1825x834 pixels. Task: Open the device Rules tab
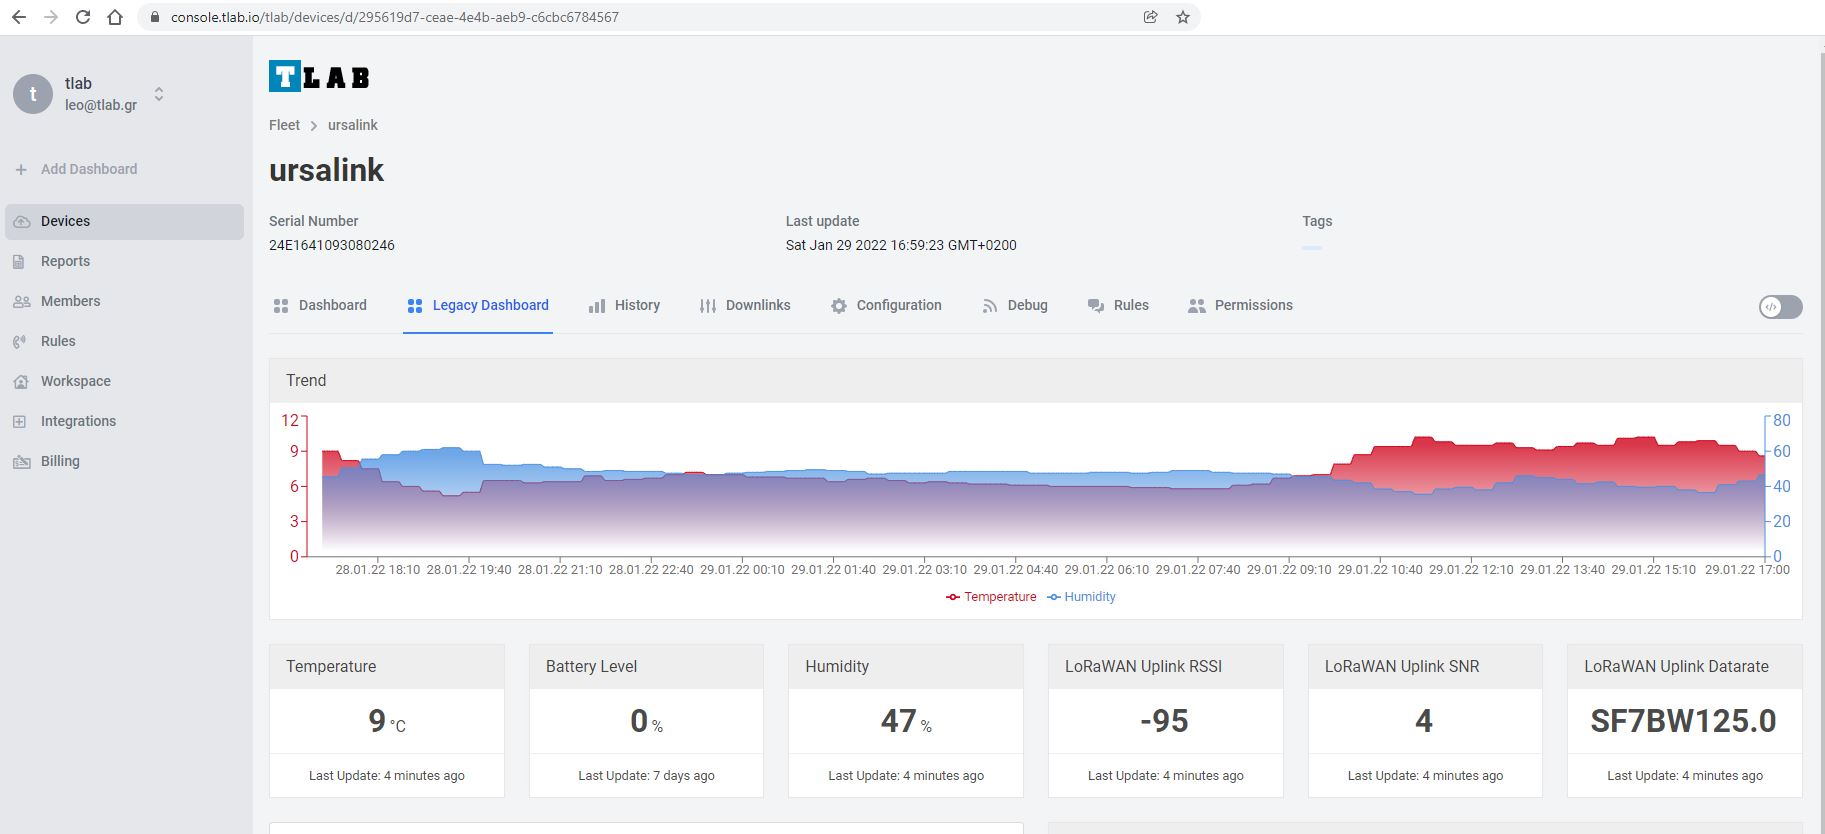tap(1118, 305)
